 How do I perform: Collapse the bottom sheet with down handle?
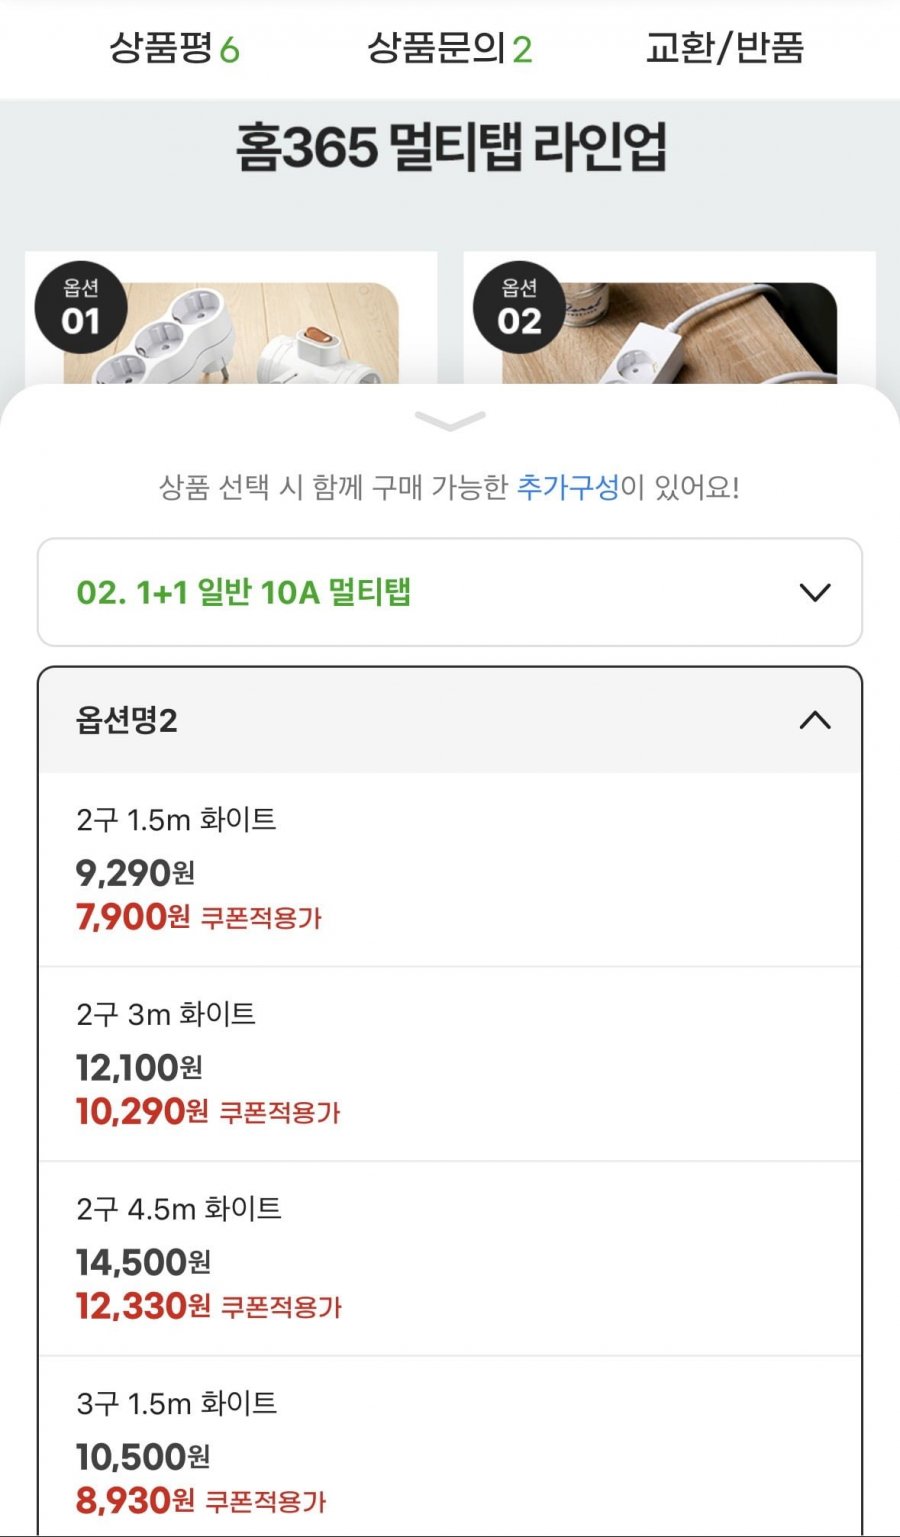point(450,421)
